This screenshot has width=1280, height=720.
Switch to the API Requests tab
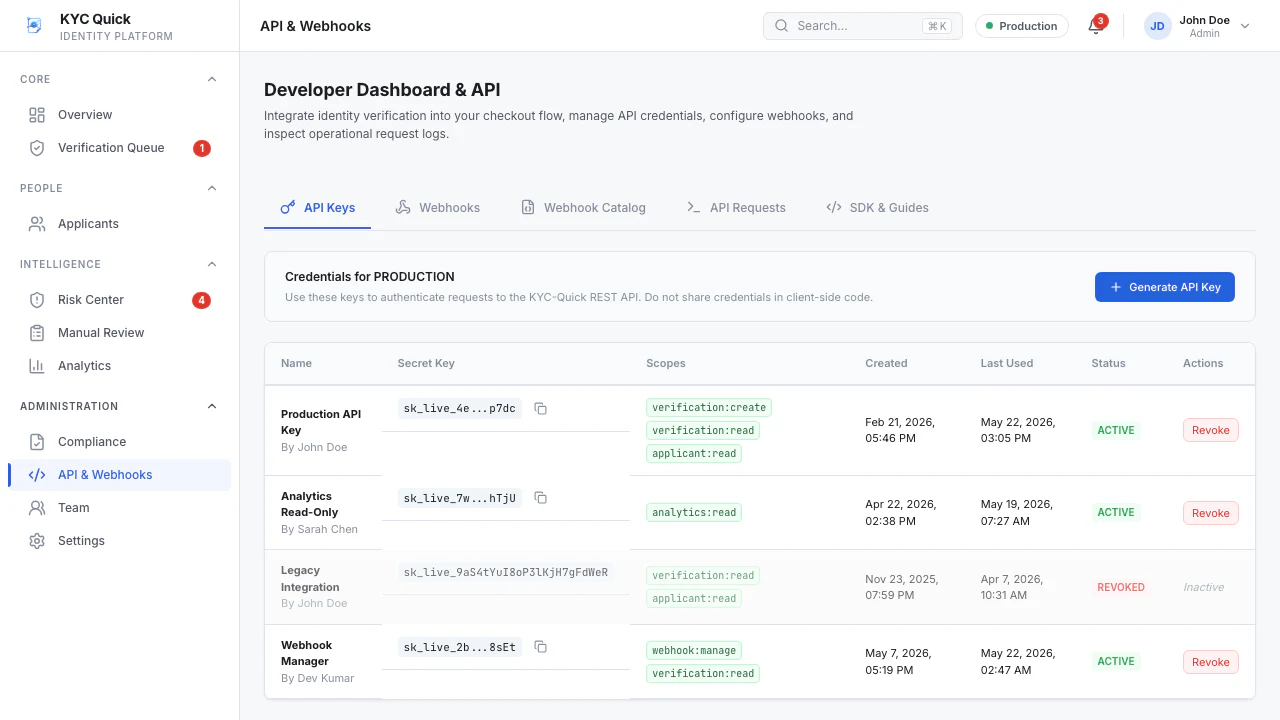(x=736, y=208)
